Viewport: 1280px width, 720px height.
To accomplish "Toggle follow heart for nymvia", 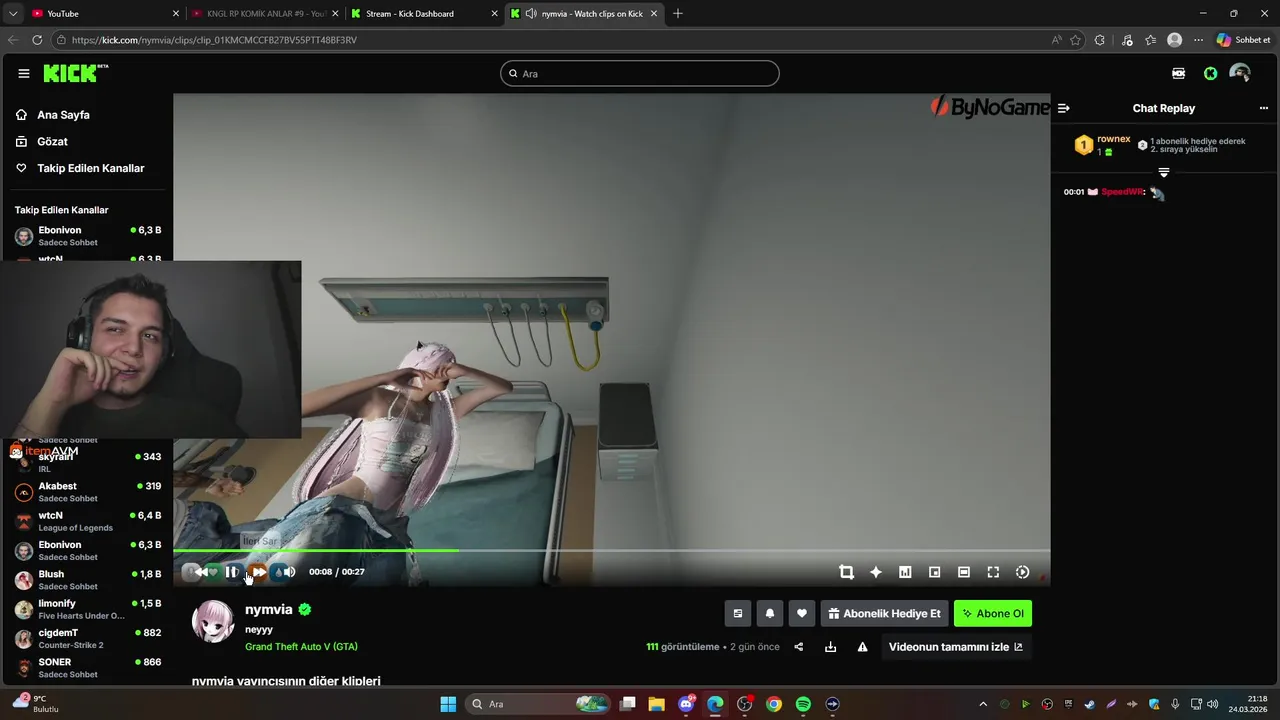I will [801, 614].
